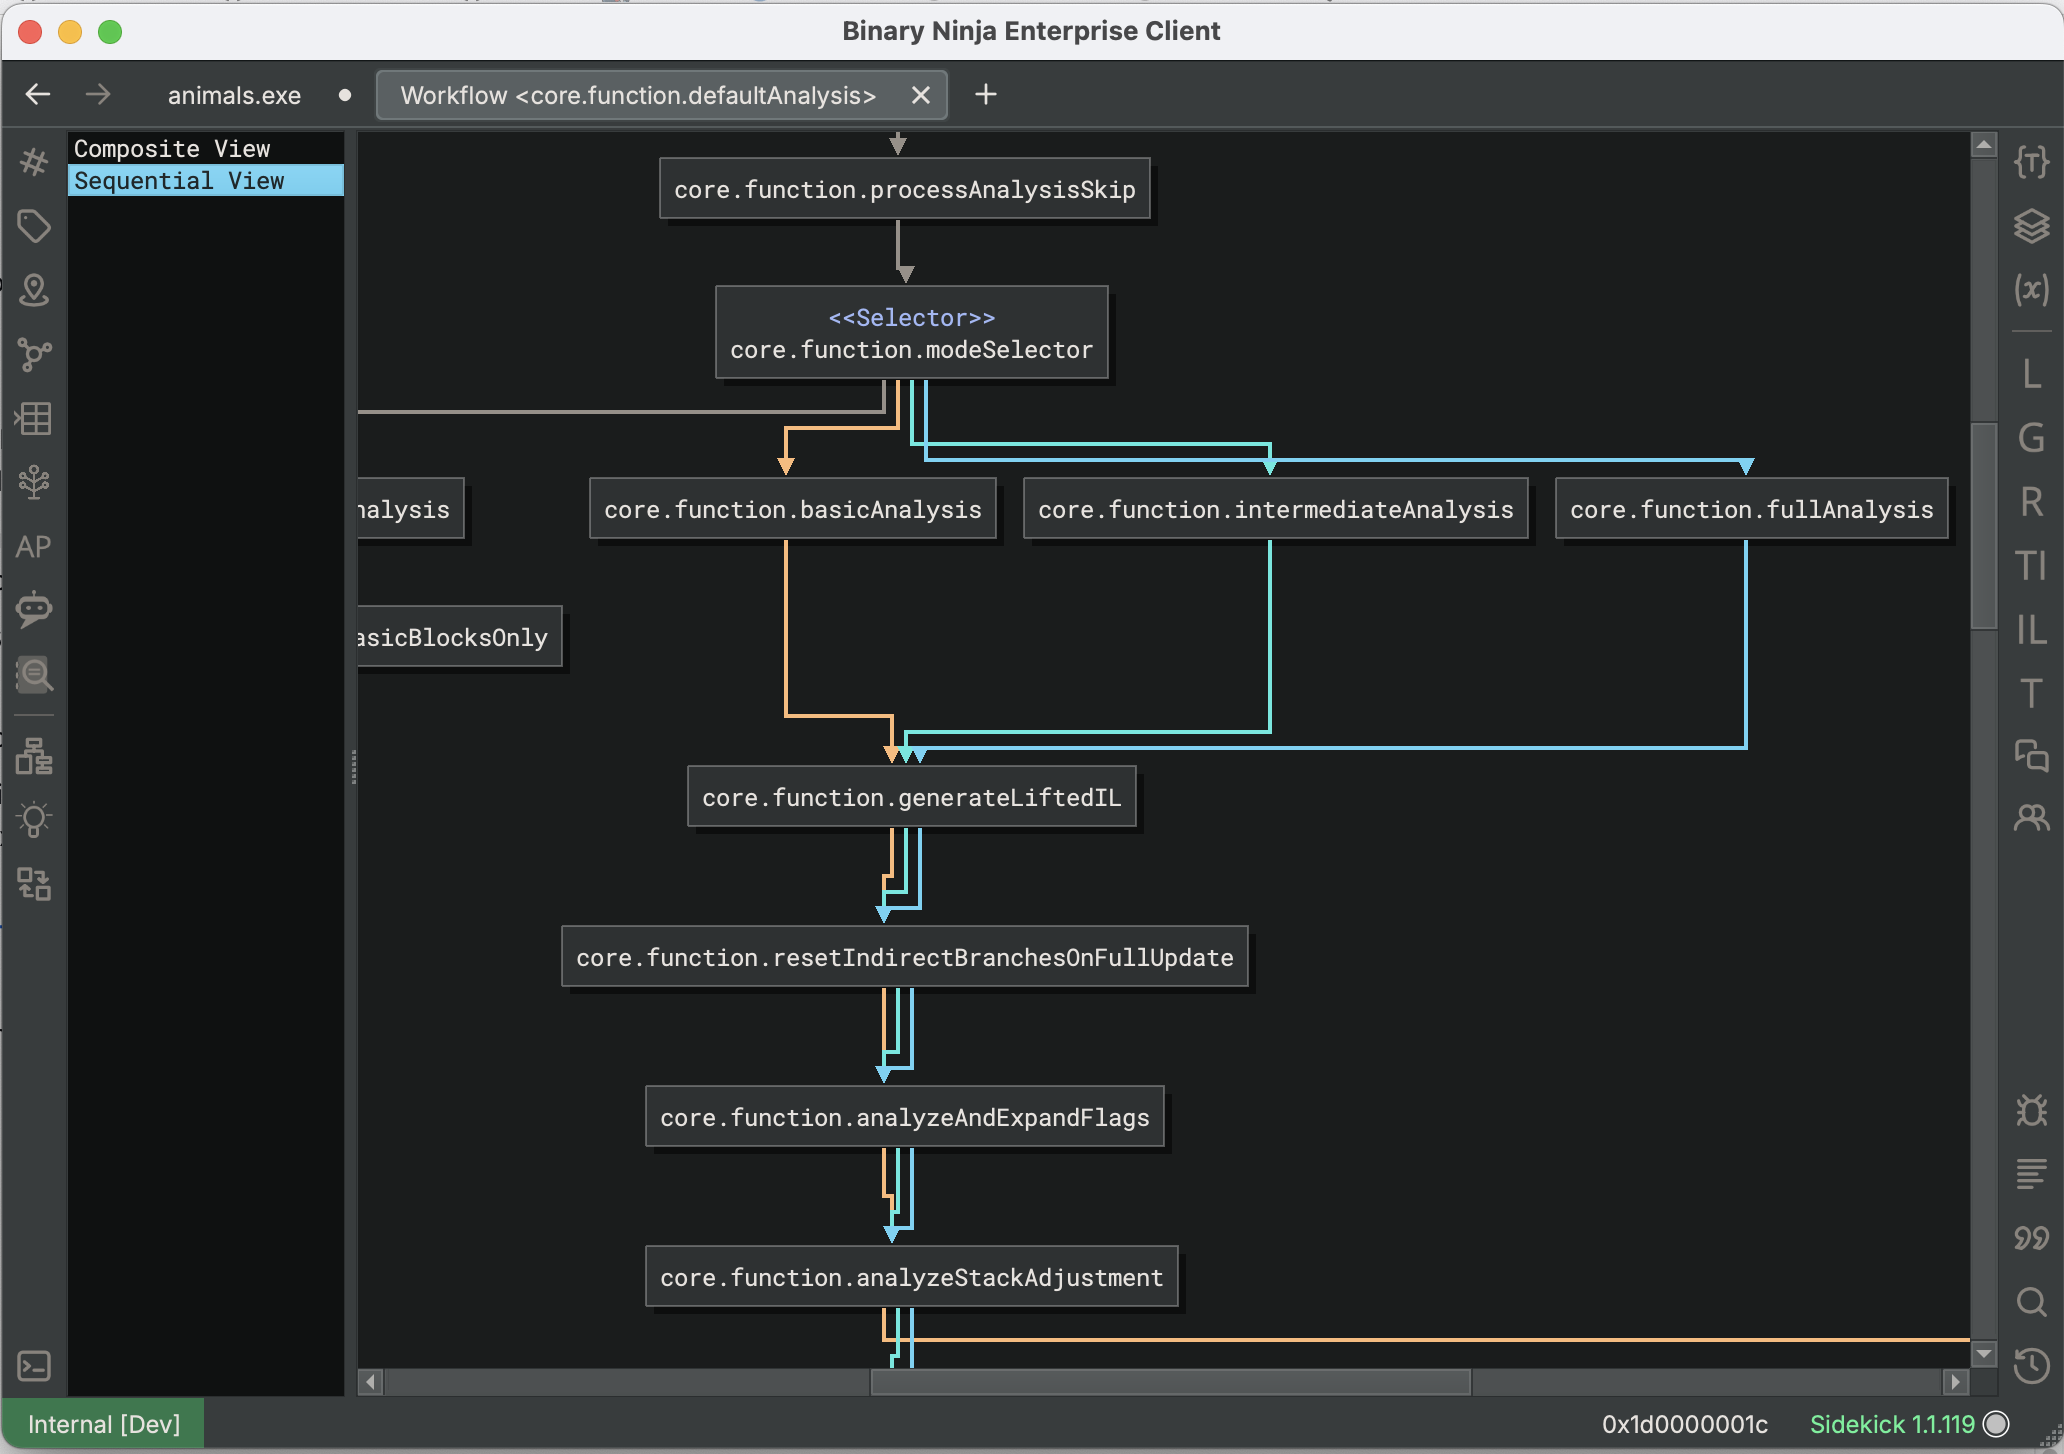Open the Symbols sidebar hash icon
2064x1454 pixels.
click(34, 162)
